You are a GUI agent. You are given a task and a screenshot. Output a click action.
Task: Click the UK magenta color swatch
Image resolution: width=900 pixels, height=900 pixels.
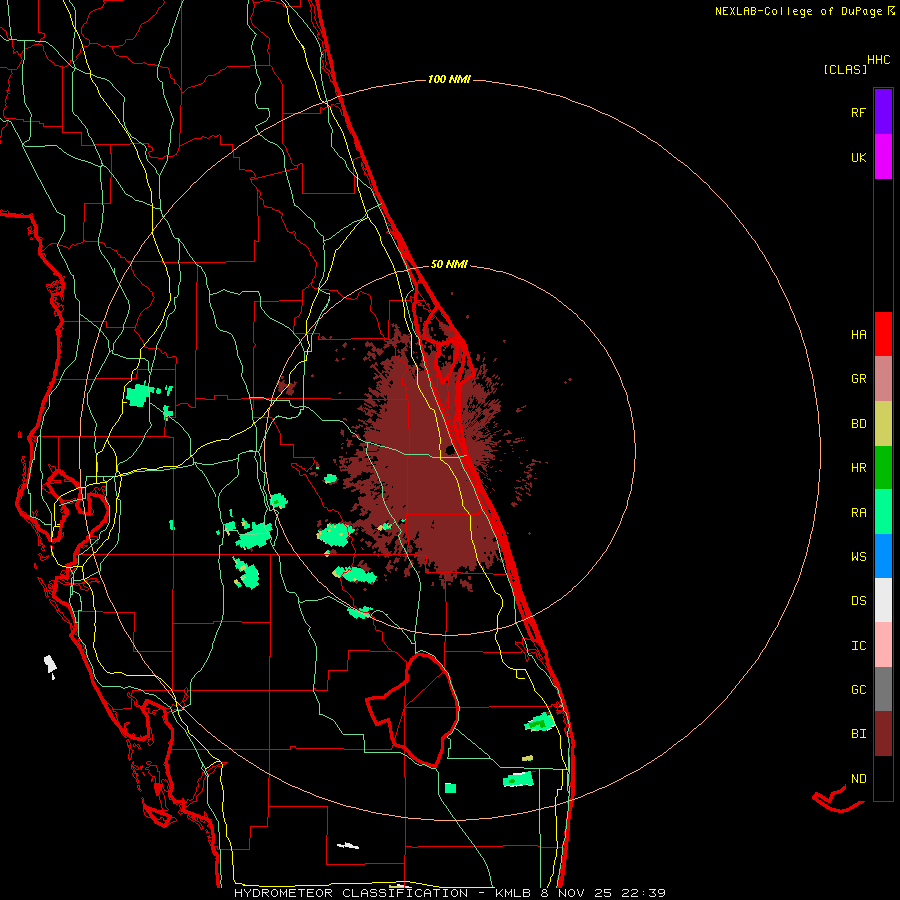pos(883,157)
